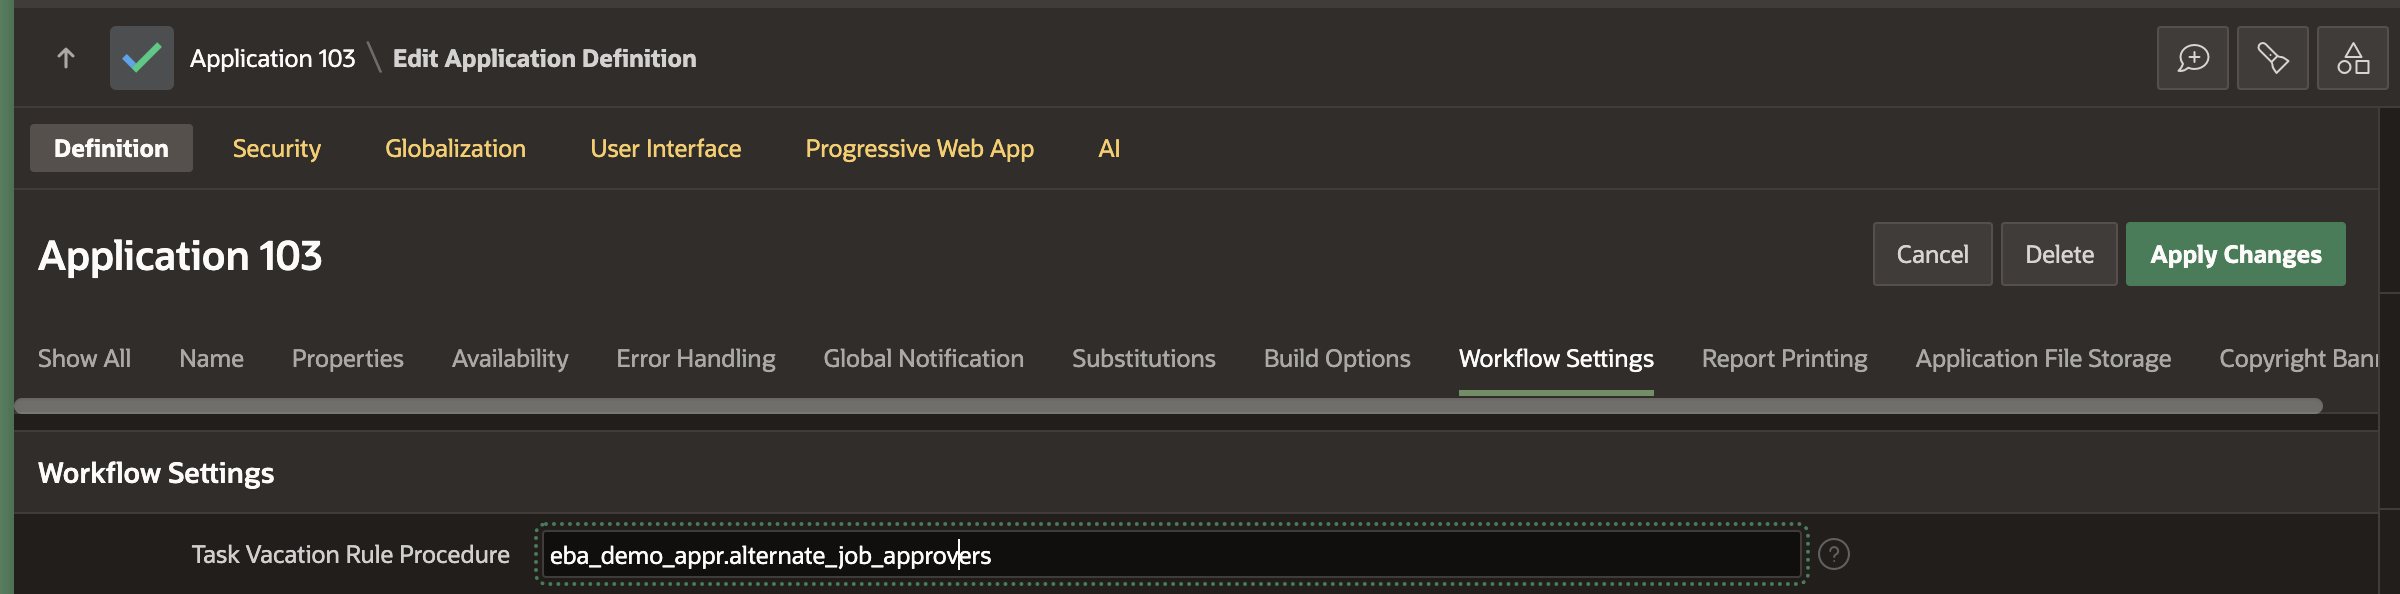The height and width of the screenshot is (594, 2400).
Task: Open Spotlight search using the flashlight icon
Action: pos(2272,57)
